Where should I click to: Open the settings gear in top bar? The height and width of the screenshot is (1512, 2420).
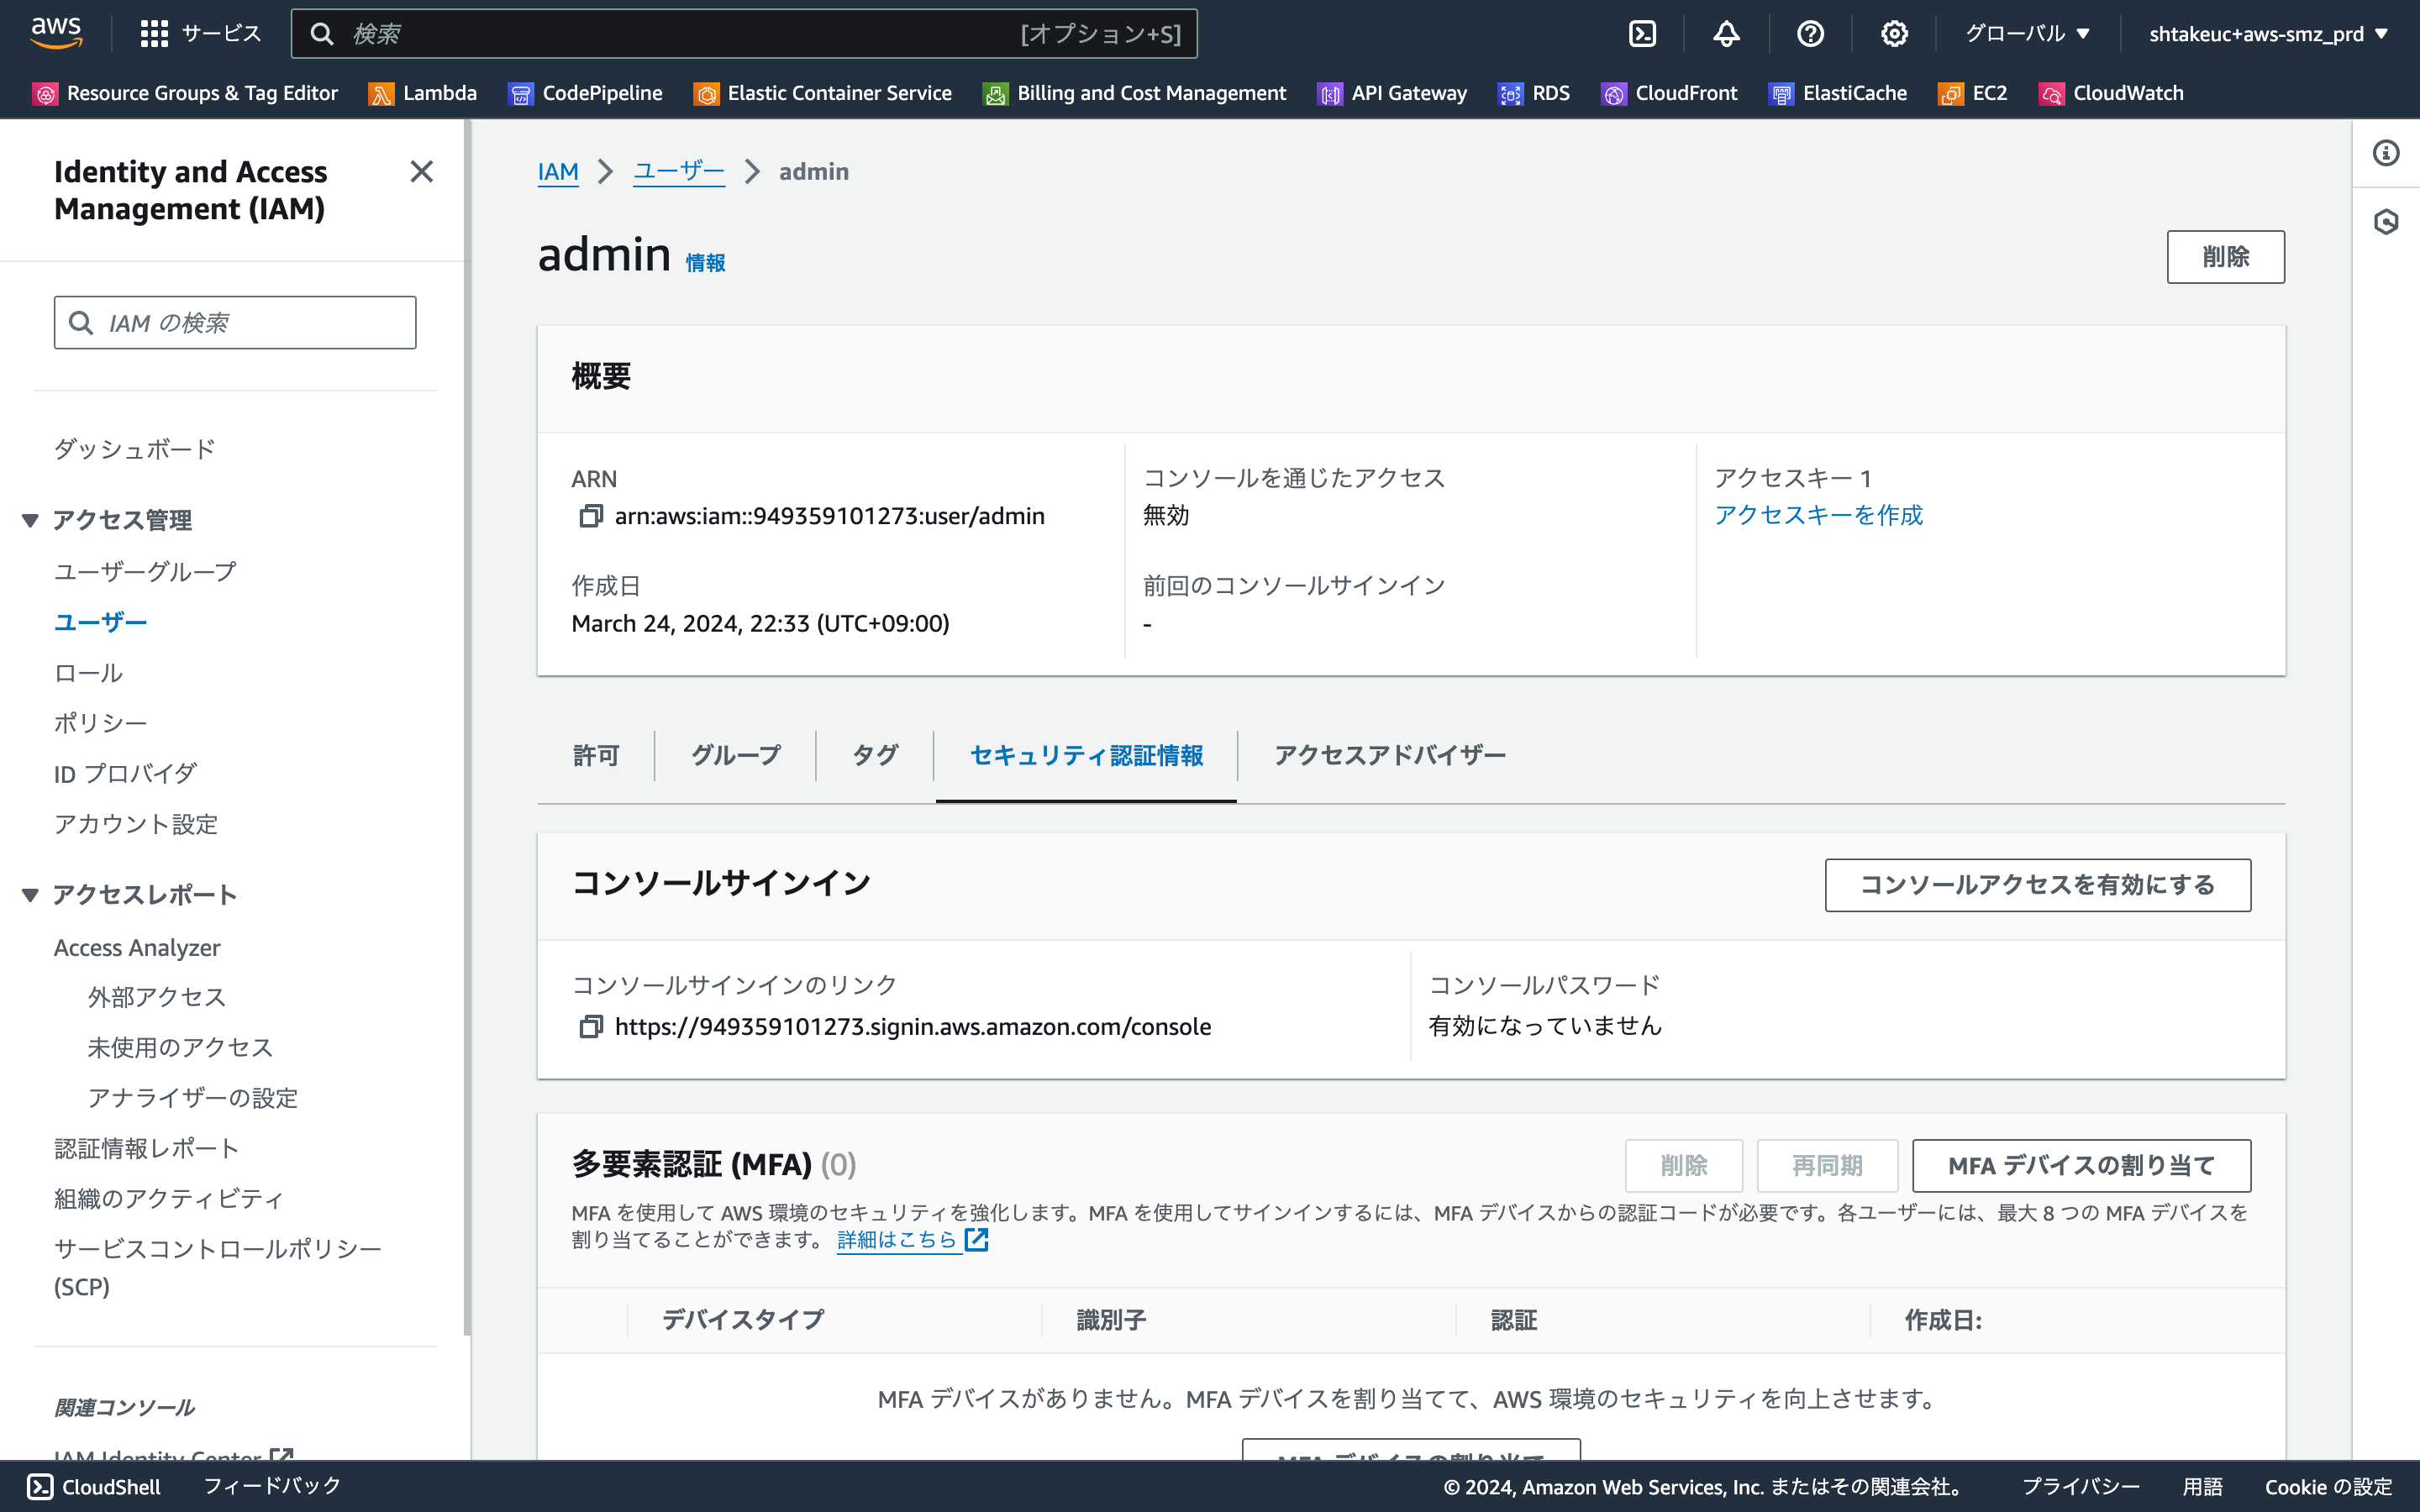coord(1894,34)
